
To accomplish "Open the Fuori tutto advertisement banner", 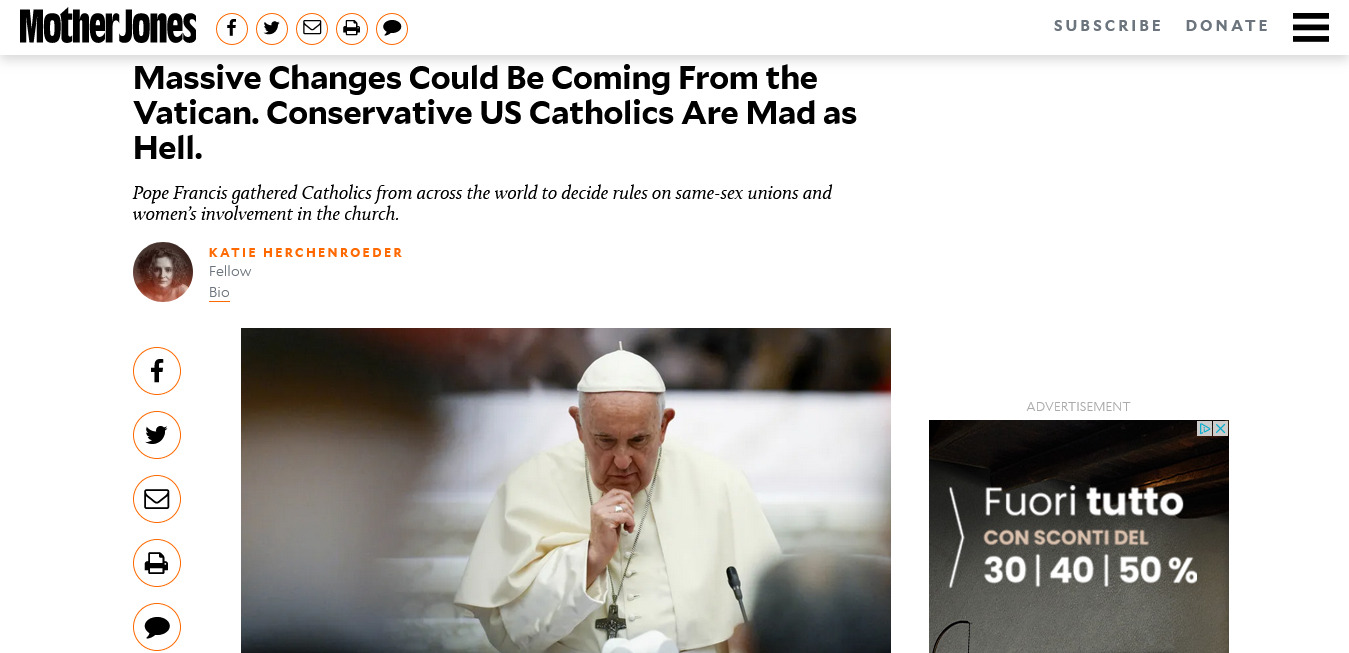I will tap(1079, 537).
